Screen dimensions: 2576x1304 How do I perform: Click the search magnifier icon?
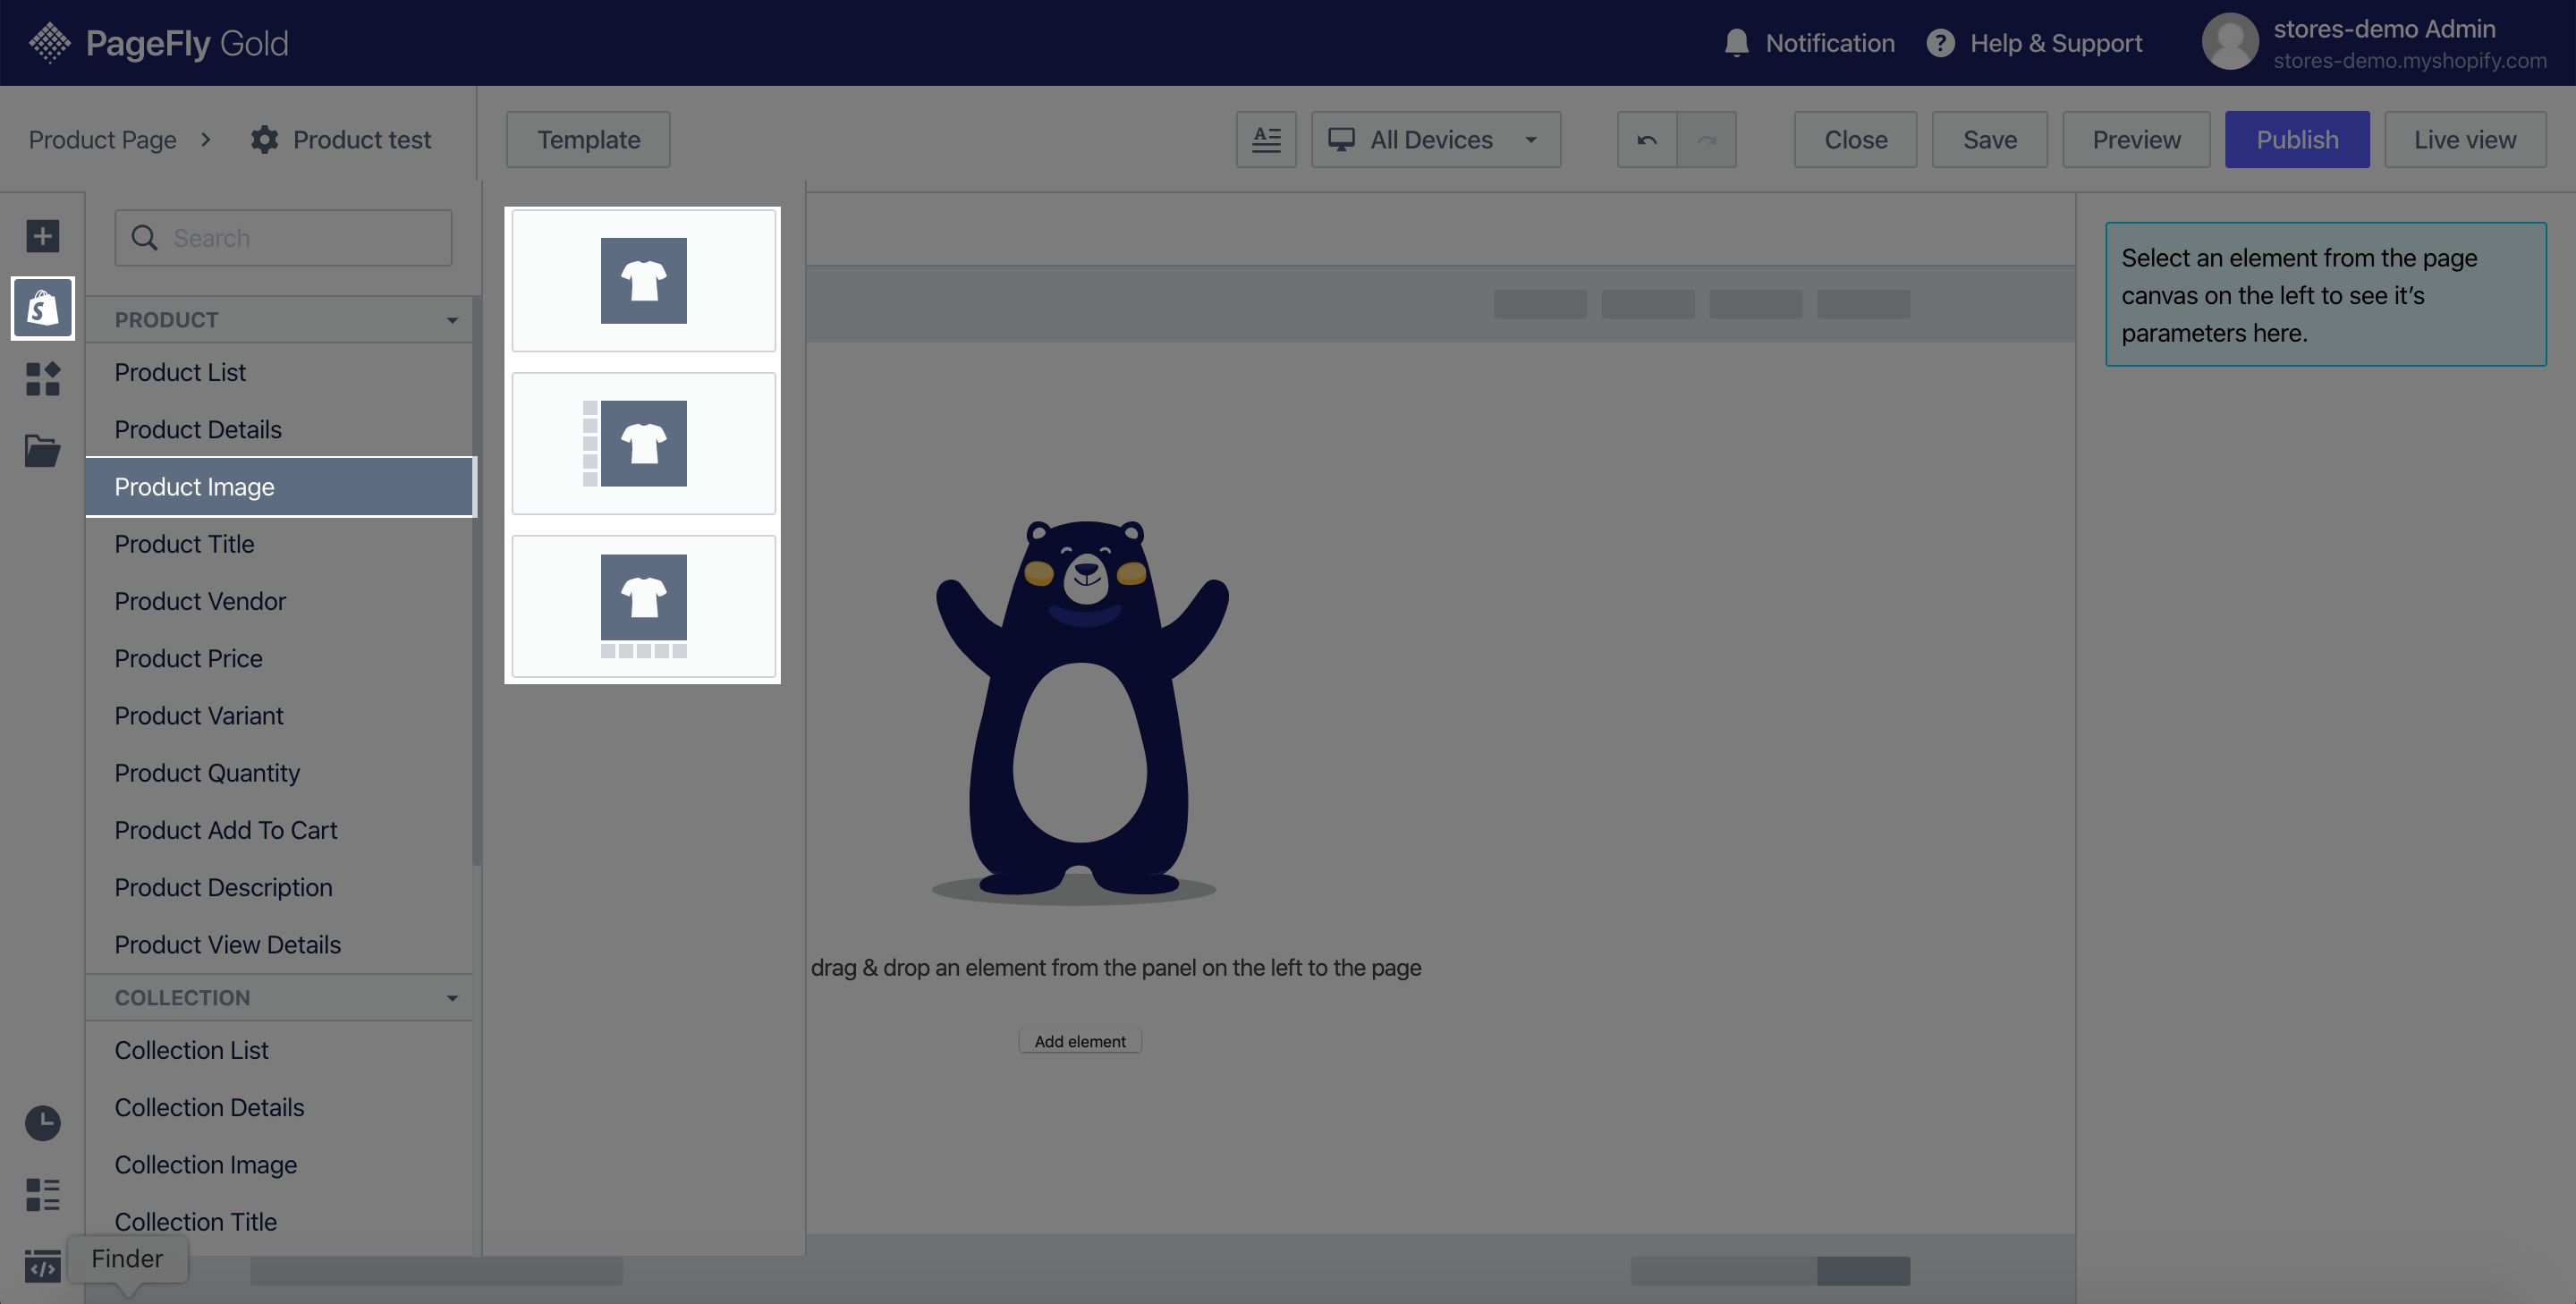tap(144, 238)
